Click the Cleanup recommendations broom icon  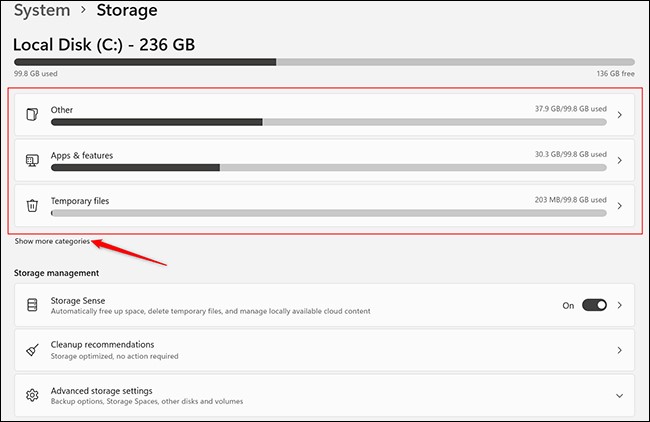[32, 350]
